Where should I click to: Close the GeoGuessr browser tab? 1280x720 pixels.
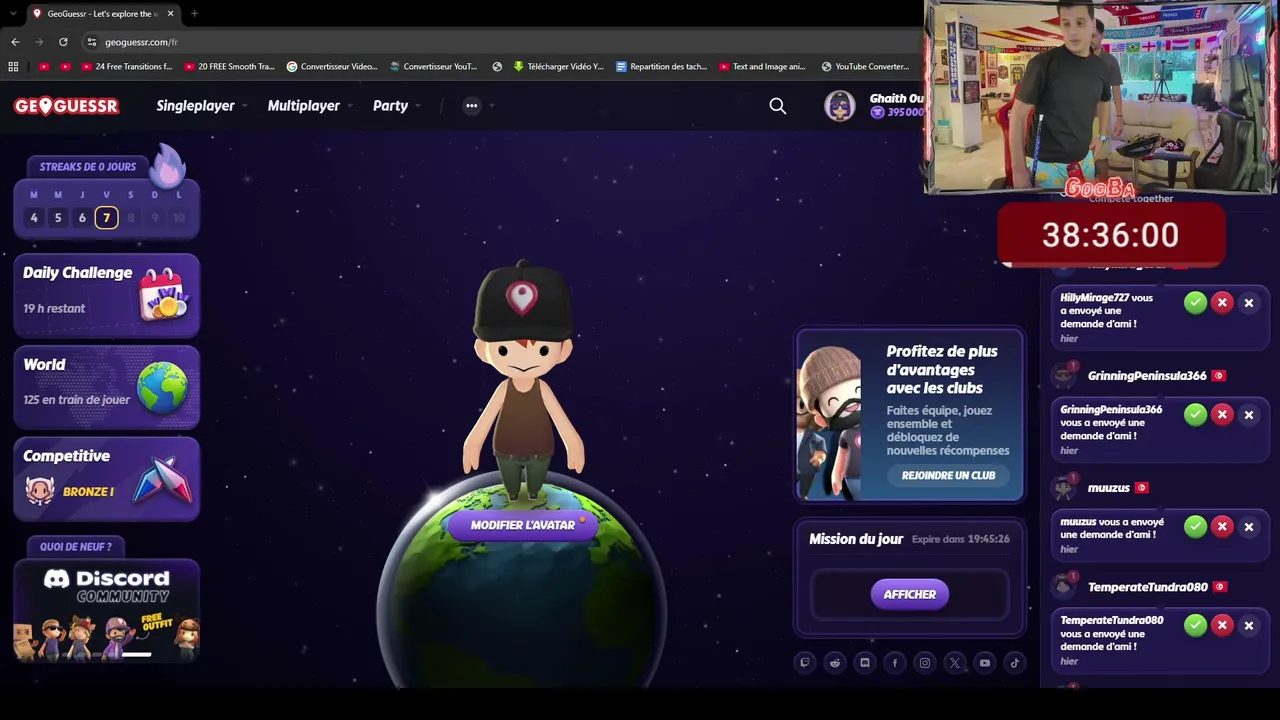[170, 14]
